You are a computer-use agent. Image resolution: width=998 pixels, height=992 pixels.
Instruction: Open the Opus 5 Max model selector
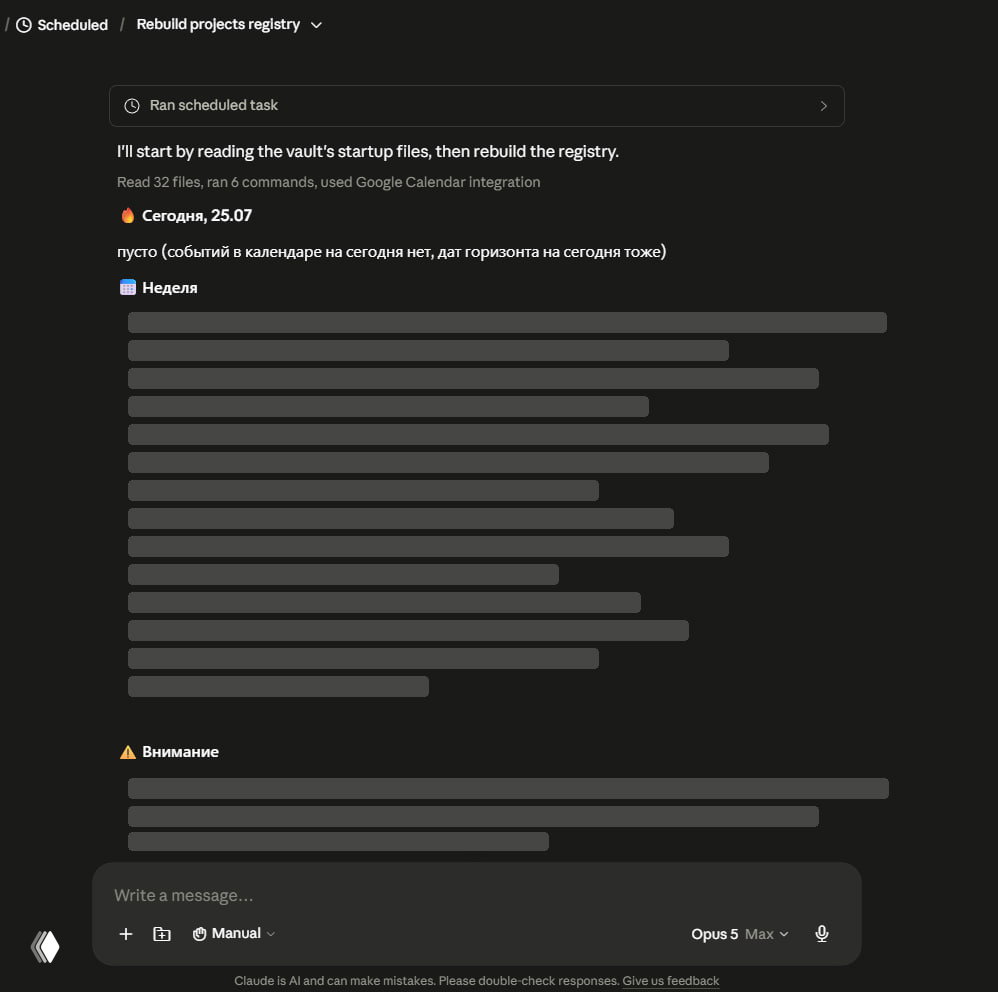pos(740,934)
